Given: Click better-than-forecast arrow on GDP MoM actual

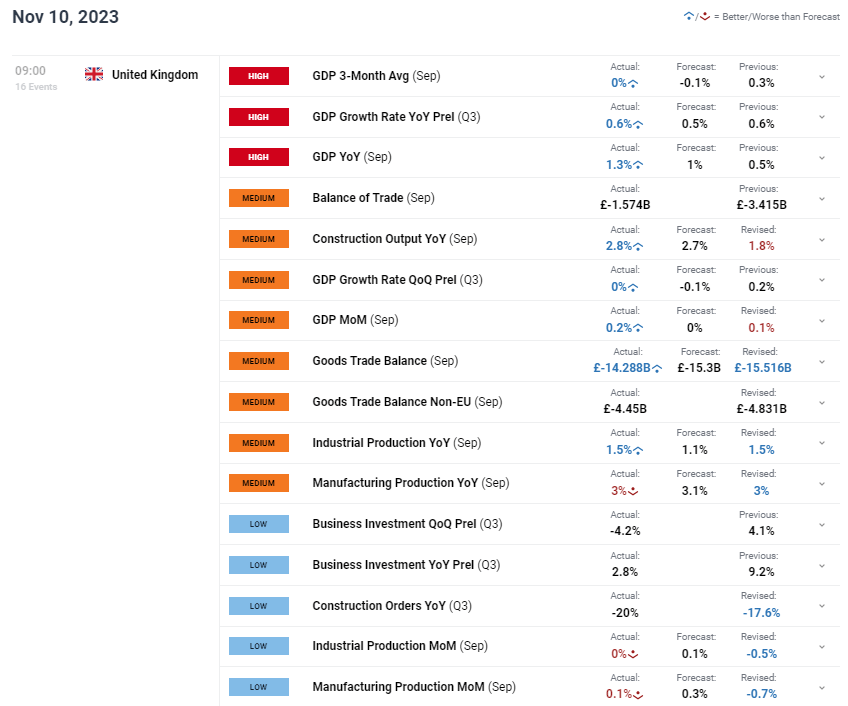Looking at the screenshot, I should click(x=636, y=328).
